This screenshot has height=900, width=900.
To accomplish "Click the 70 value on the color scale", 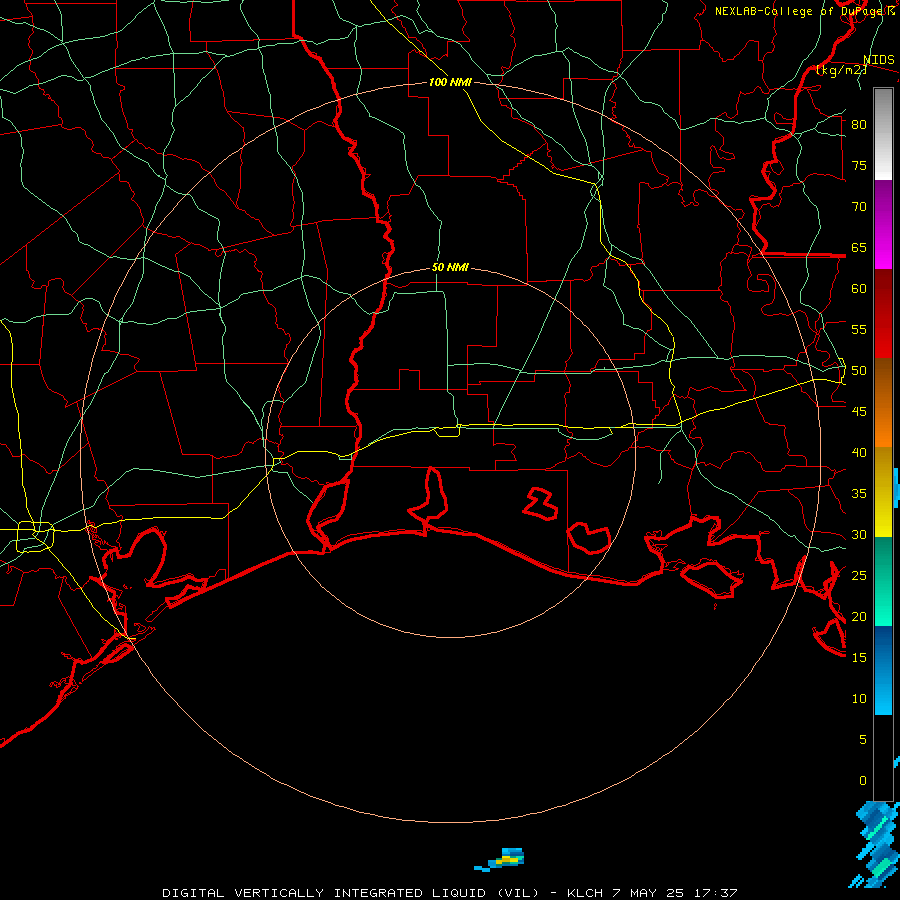I will tap(859, 207).
